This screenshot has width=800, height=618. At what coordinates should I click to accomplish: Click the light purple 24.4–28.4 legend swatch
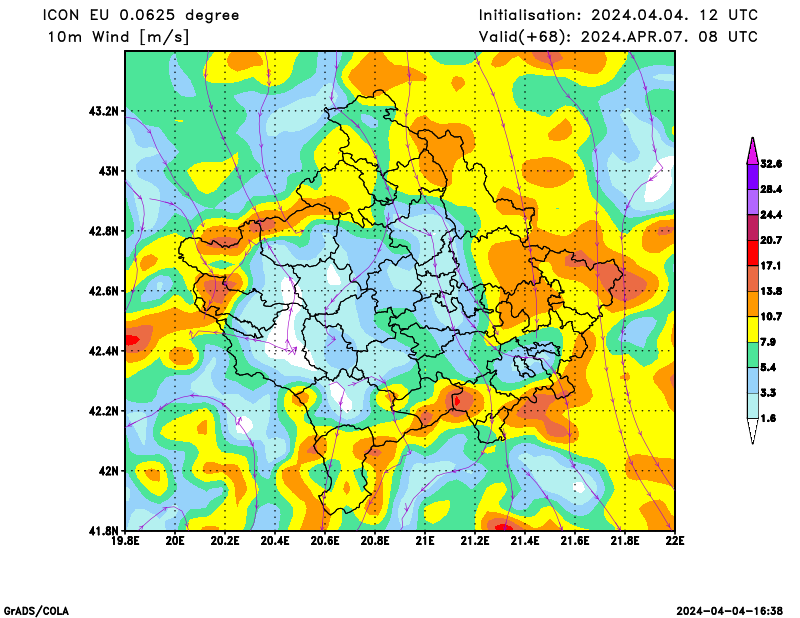(753, 202)
